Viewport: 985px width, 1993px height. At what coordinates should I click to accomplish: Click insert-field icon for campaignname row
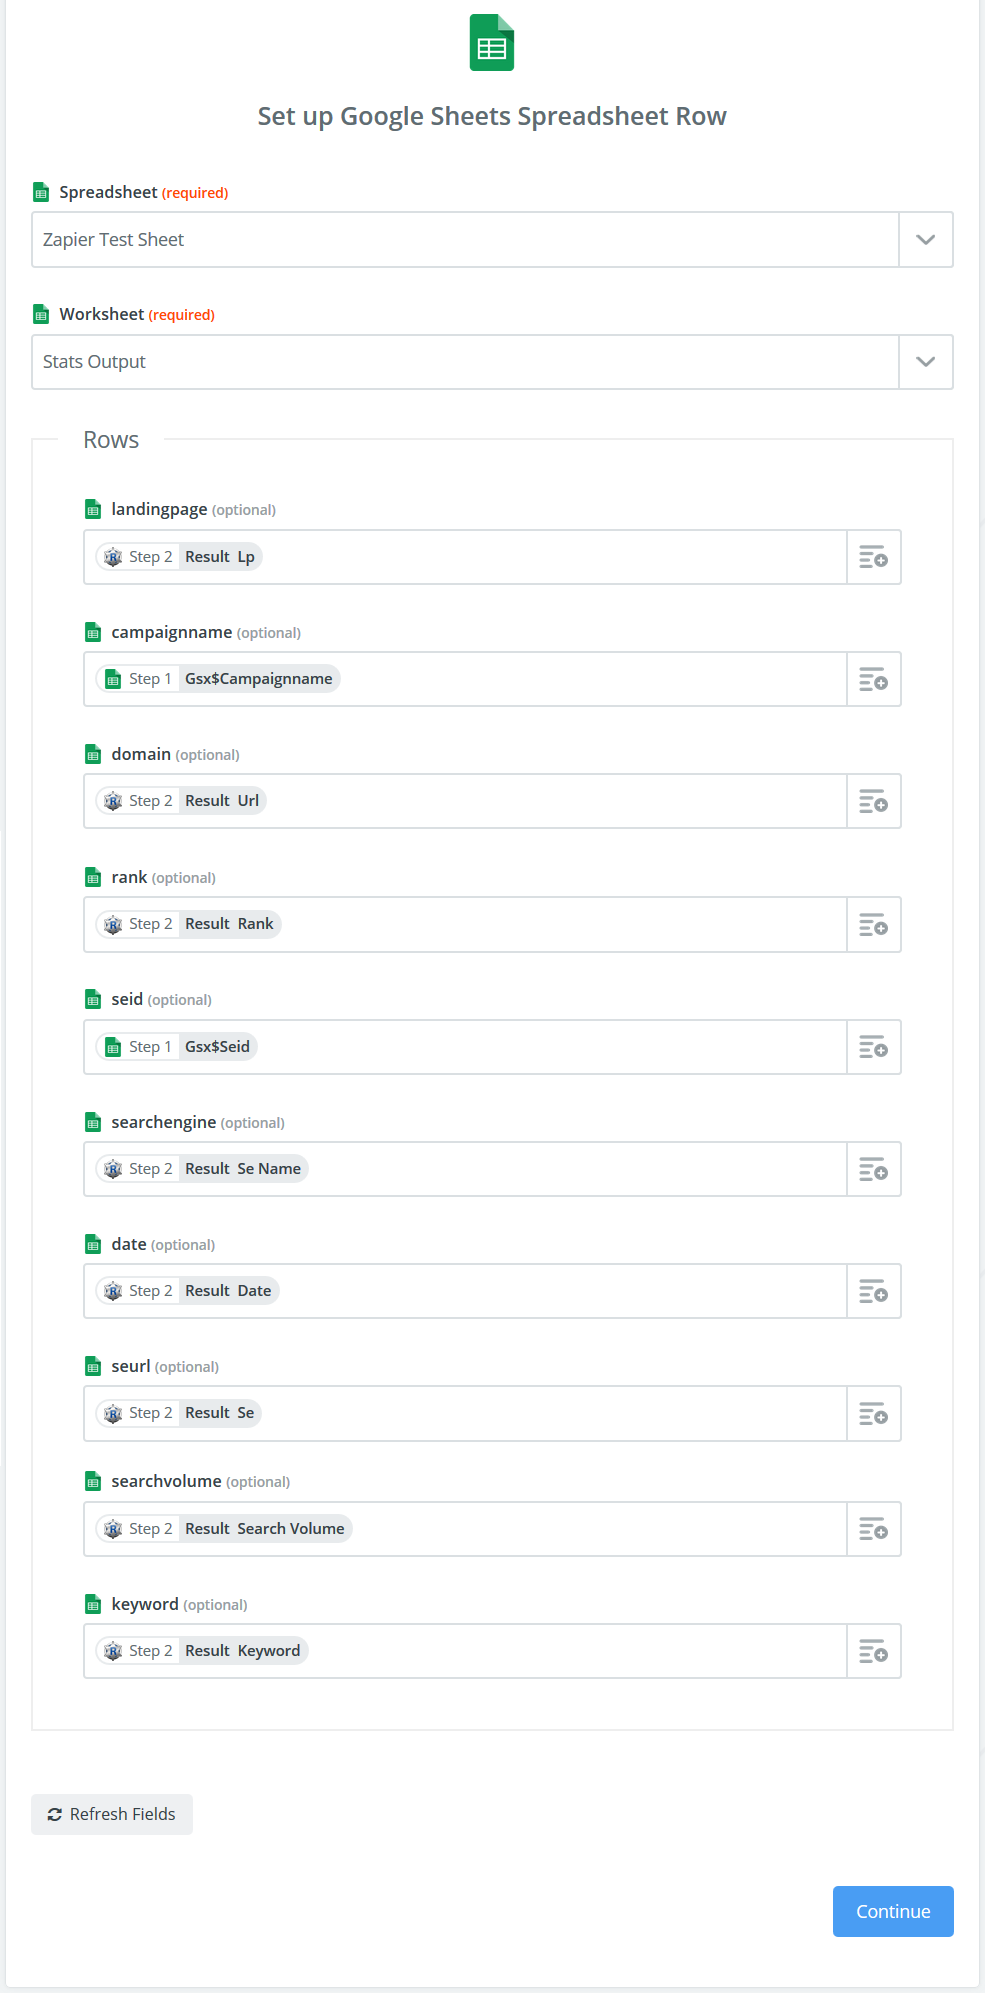coord(873,680)
